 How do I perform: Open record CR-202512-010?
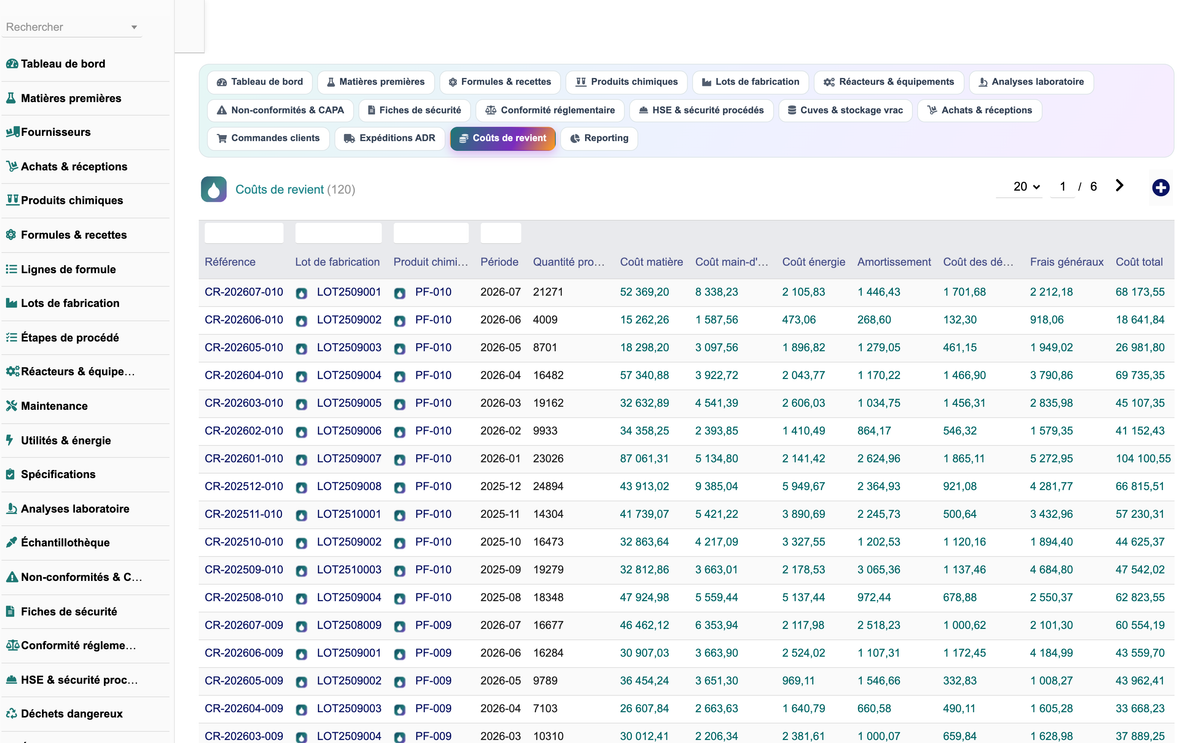[244, 487]
